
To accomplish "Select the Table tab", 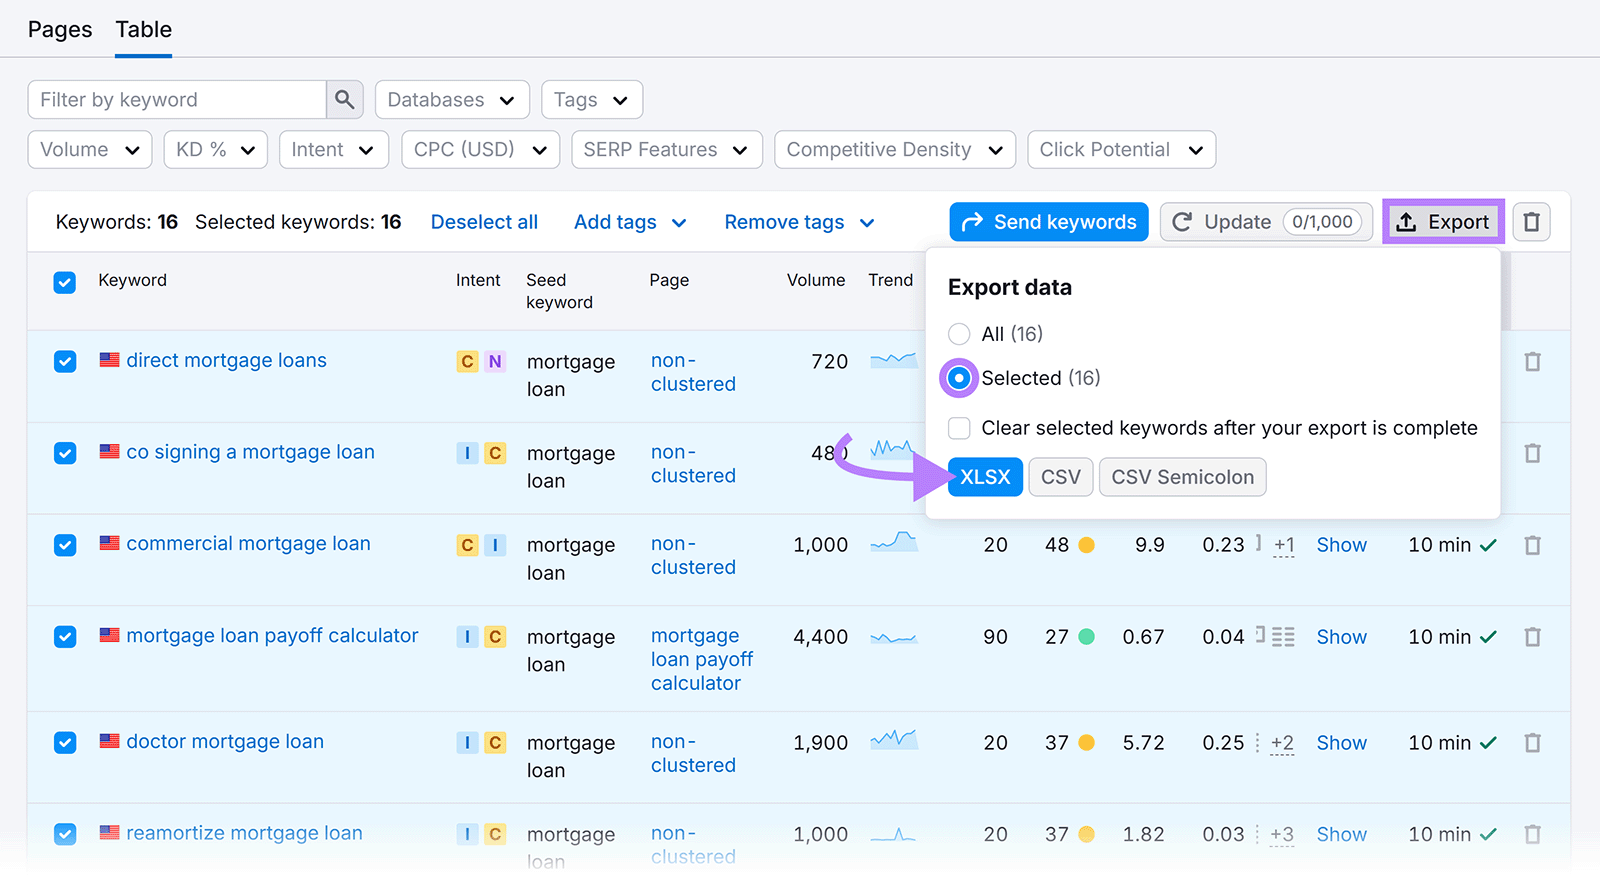I will click(x=144, y=30).
